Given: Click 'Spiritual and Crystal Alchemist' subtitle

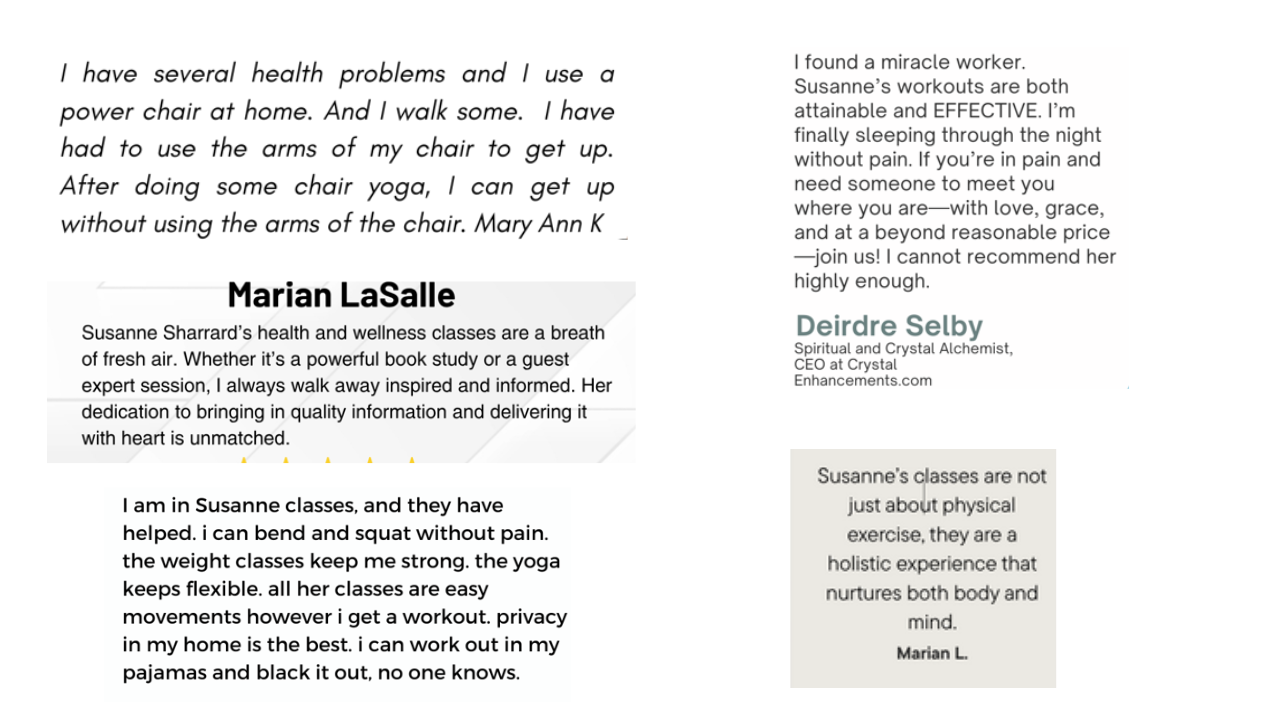Looking at the screenshot, I should coord(903,349).
